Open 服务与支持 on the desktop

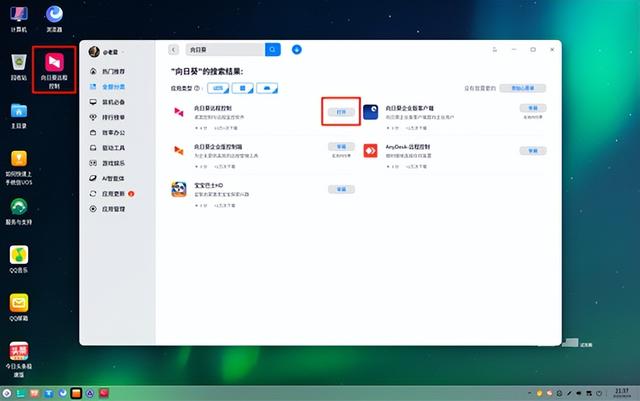click(19, 212)
